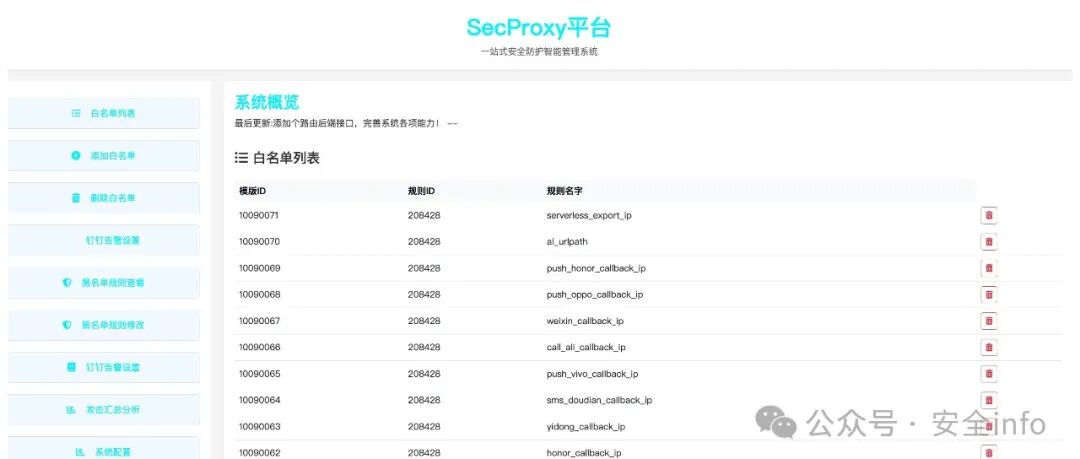
Task: Click rule ID 208428 in serverless_export_ip row
Action: pos(424,216)
